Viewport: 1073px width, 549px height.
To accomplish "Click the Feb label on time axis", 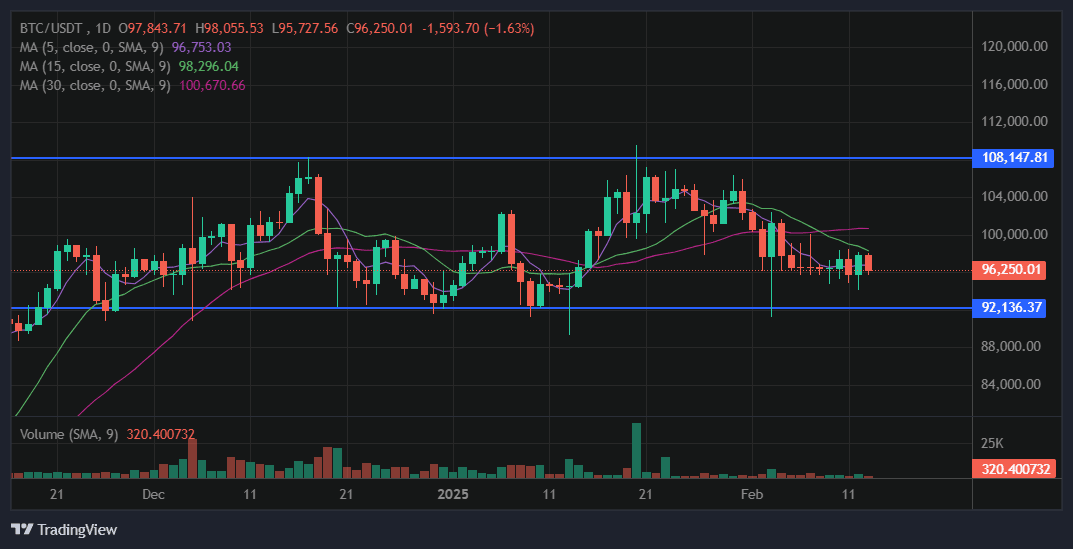I will pyautogui.click(x=751, y=495).
